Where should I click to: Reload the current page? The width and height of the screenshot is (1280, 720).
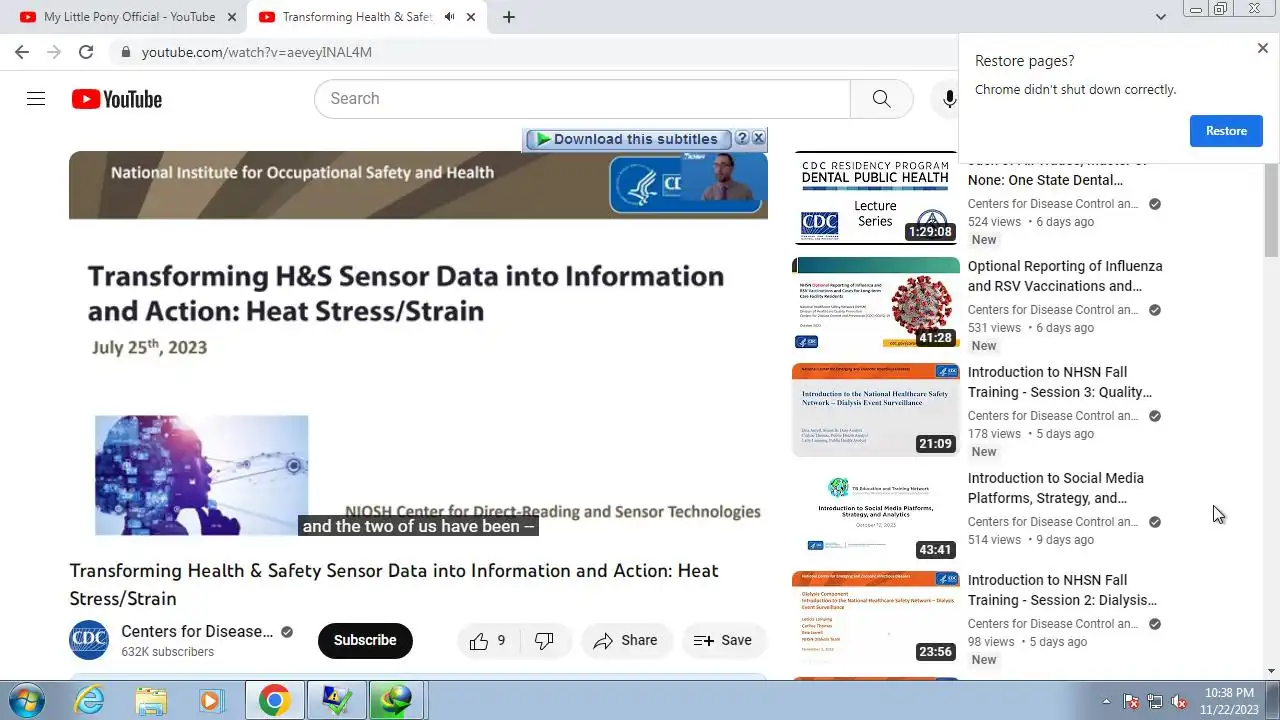click(x=86, y=52)
